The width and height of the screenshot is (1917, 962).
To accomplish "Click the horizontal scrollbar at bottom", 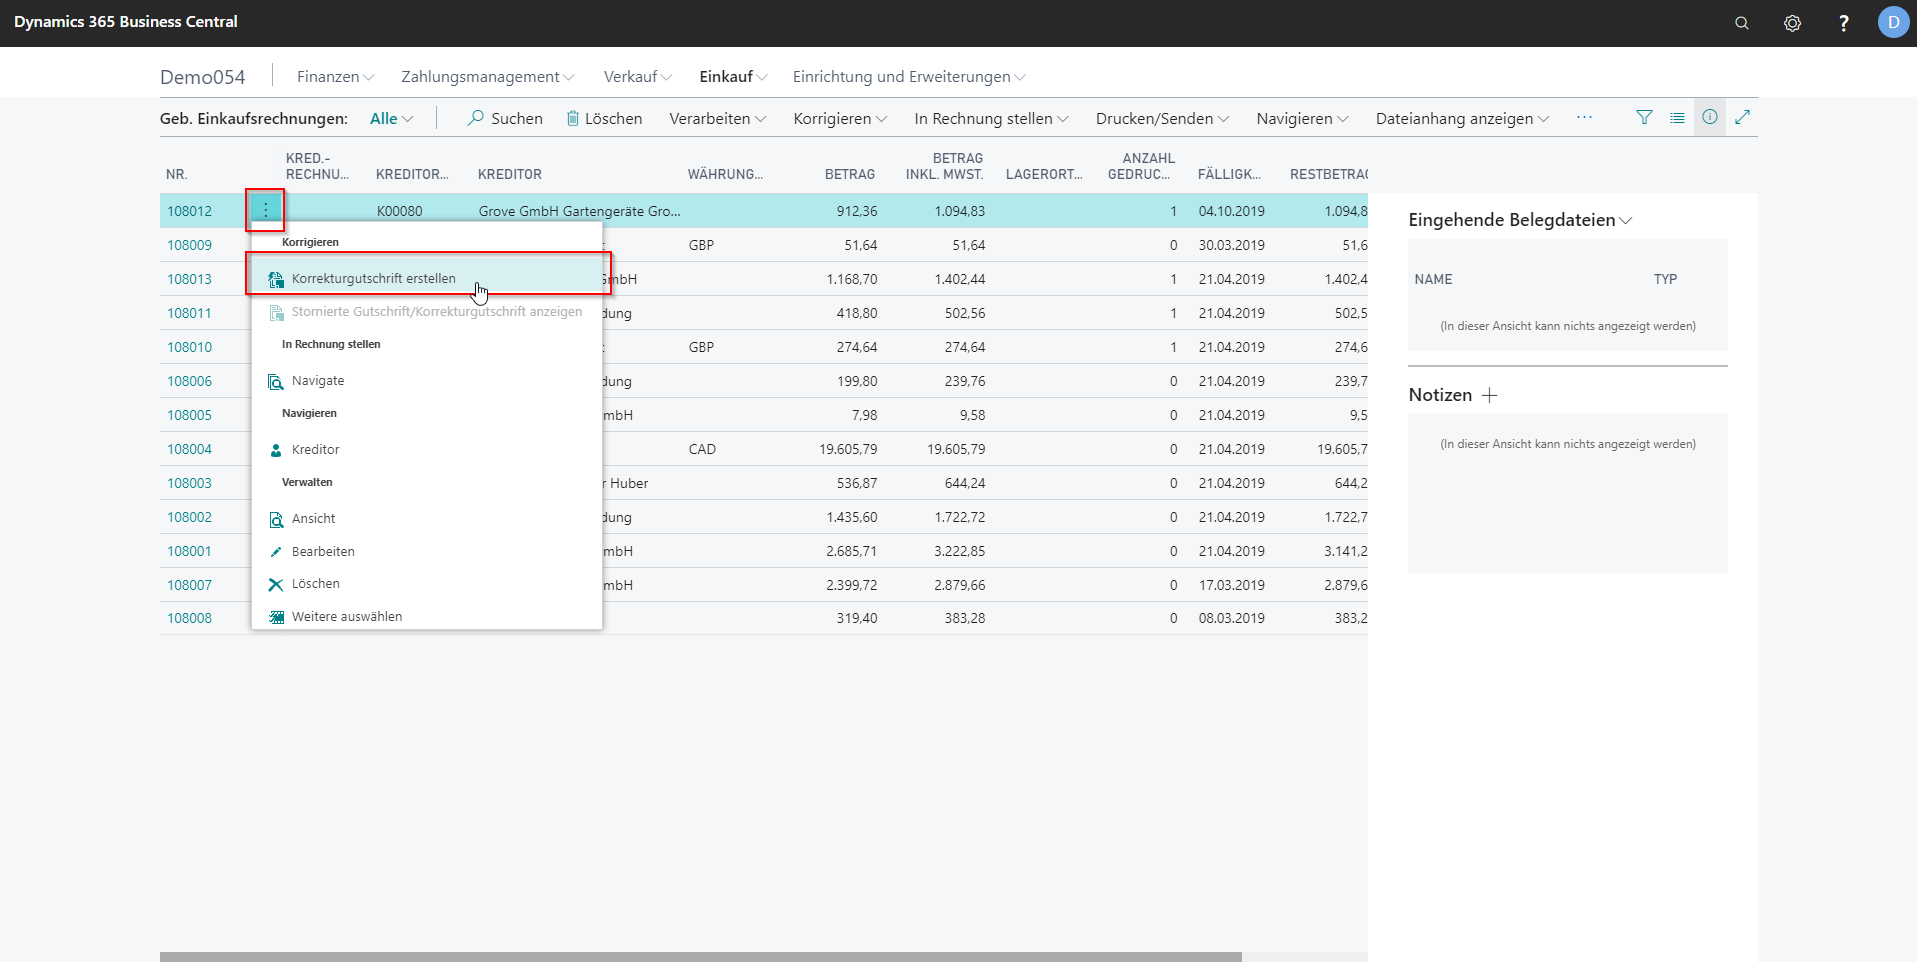I will coord(700,957).
